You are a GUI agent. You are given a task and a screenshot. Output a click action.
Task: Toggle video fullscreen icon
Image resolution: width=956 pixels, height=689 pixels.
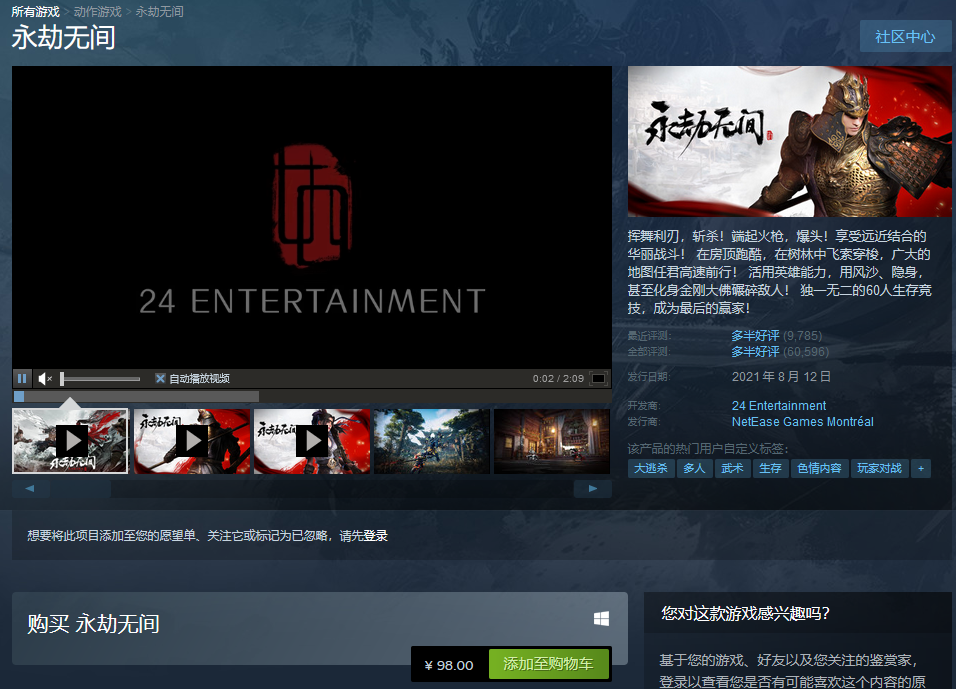(599, 379)
